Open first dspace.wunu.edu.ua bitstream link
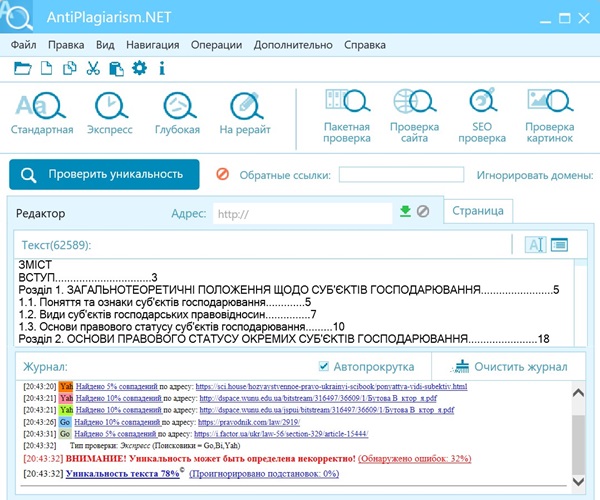This screenshot has height=500, width=600. tap(318, 398)
